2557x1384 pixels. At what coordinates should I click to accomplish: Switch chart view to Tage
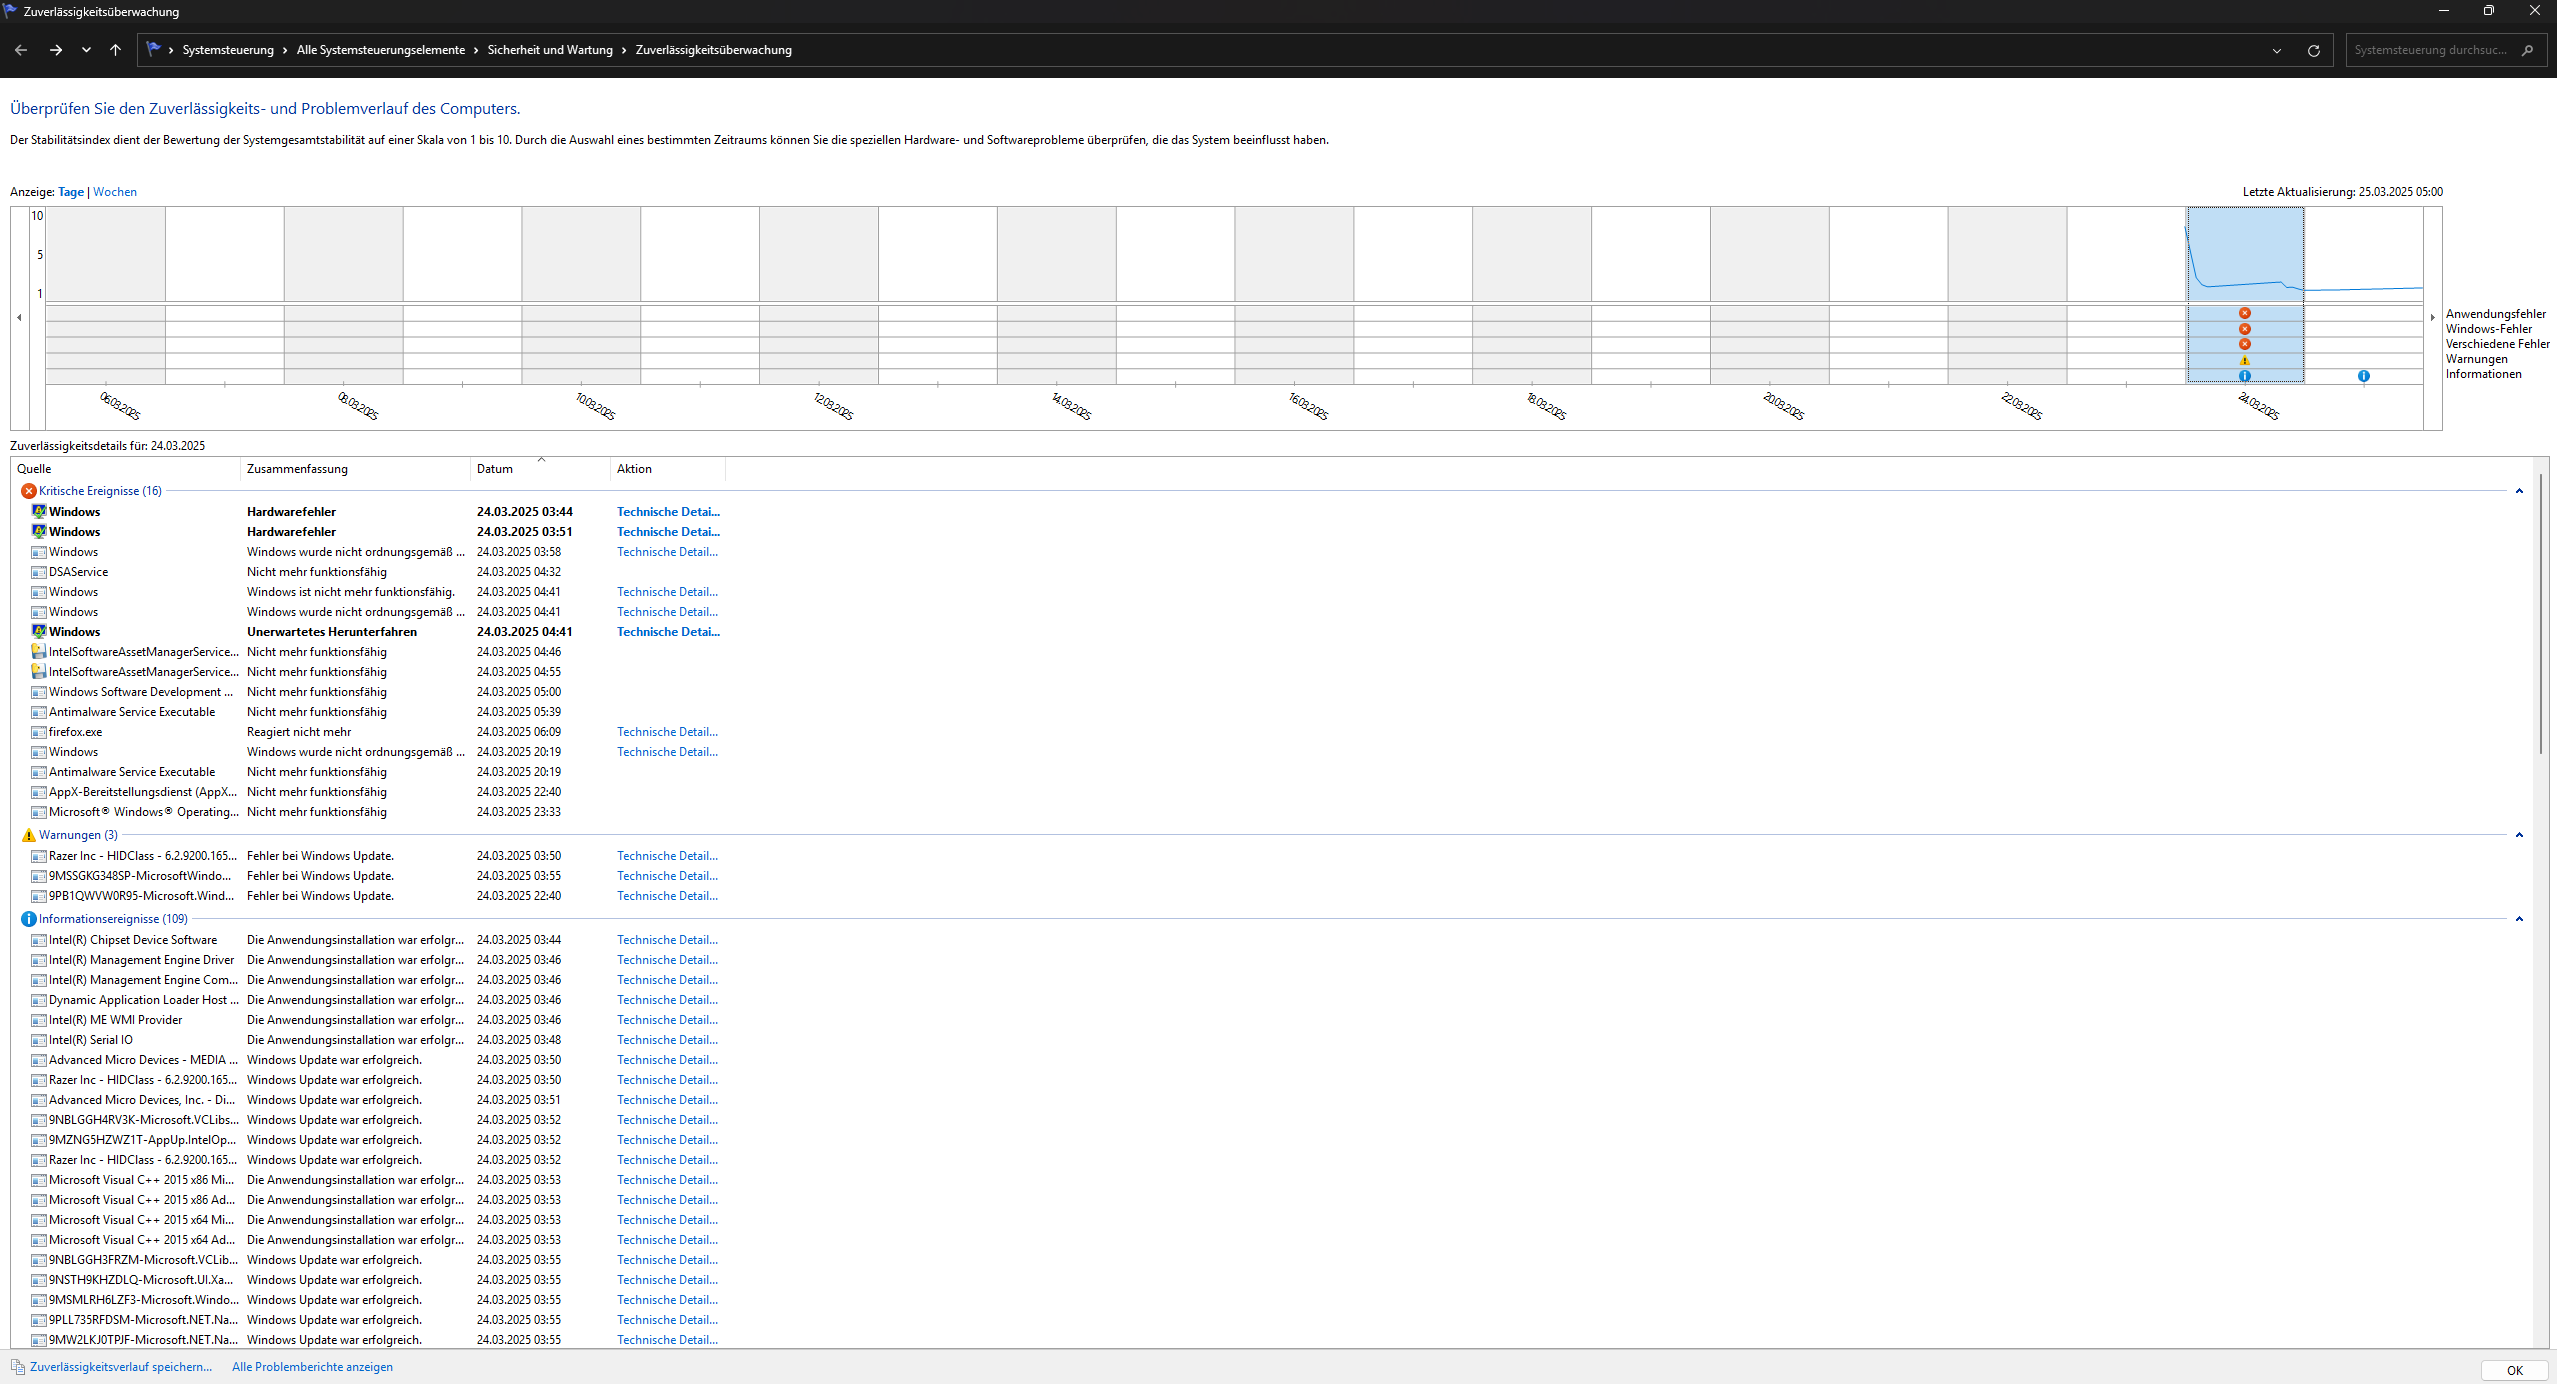coord(71,192)
